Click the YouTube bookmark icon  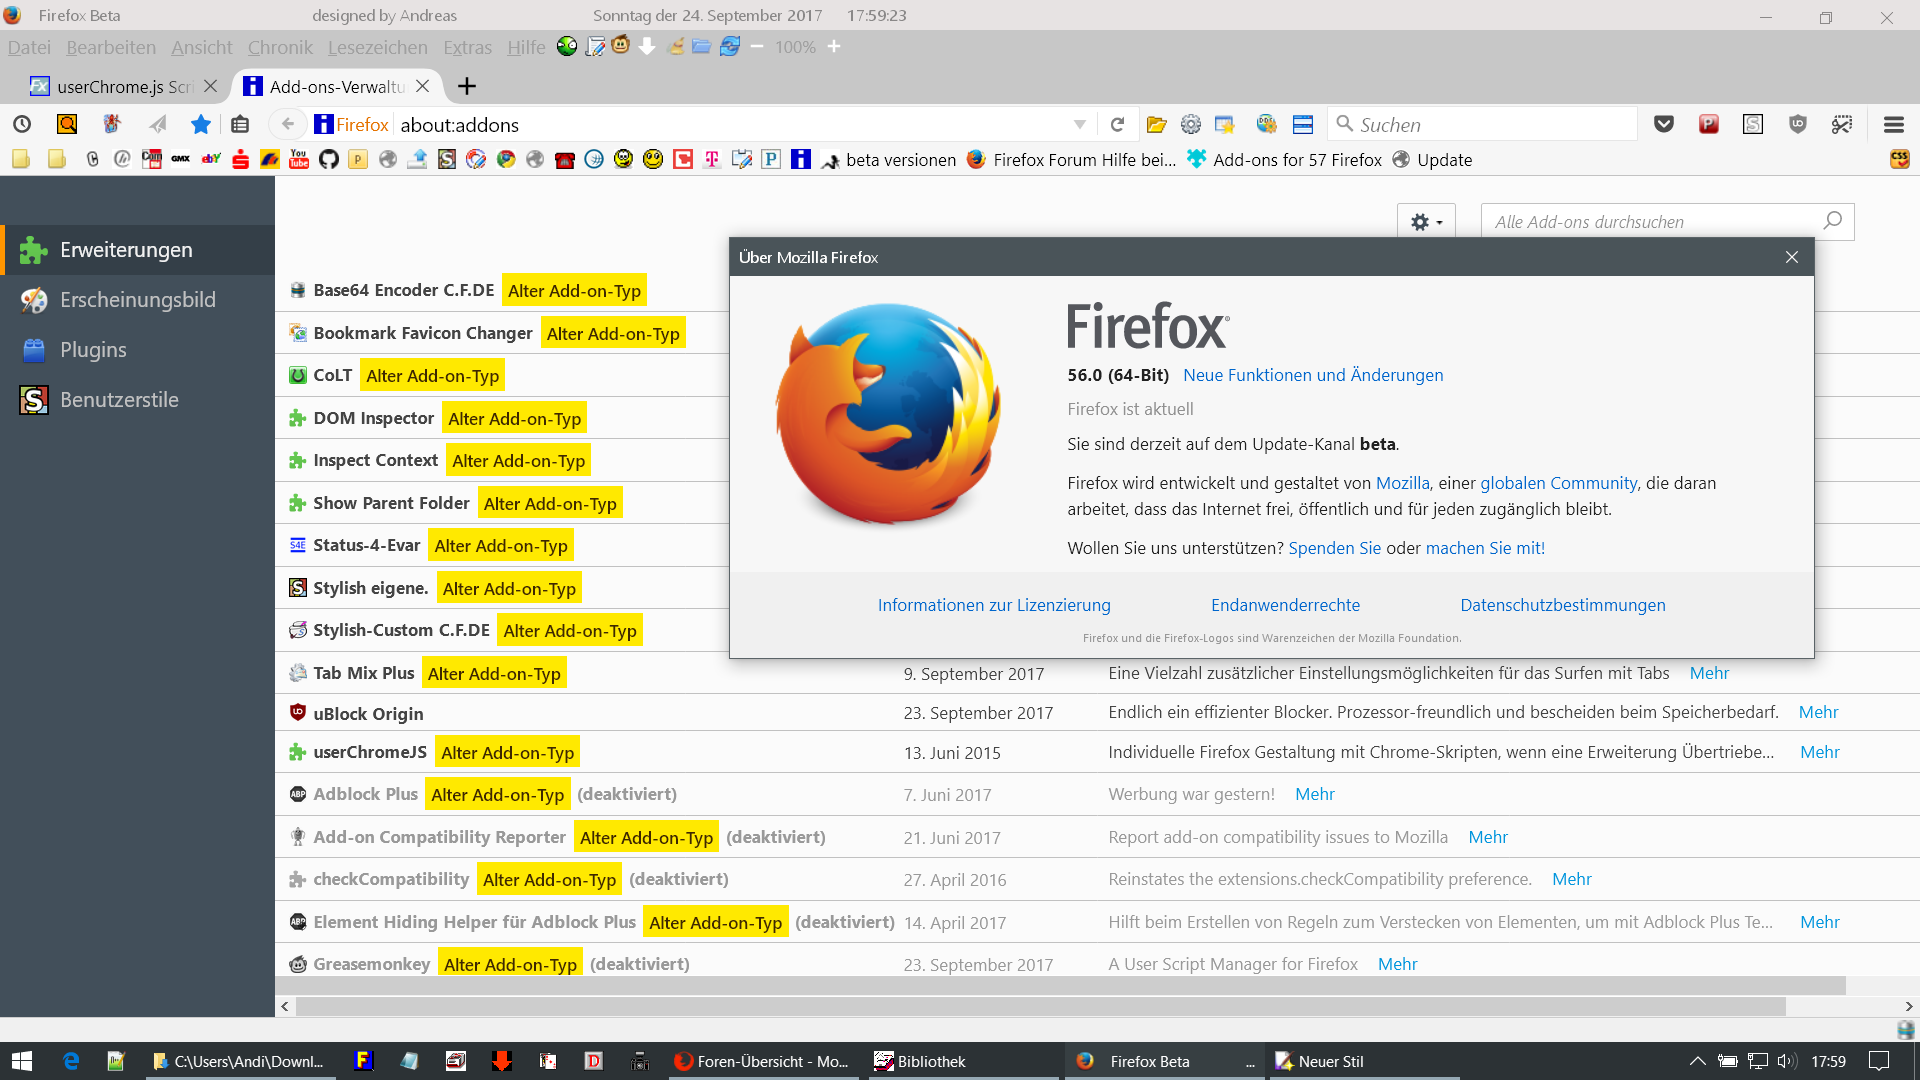(299, 160)
